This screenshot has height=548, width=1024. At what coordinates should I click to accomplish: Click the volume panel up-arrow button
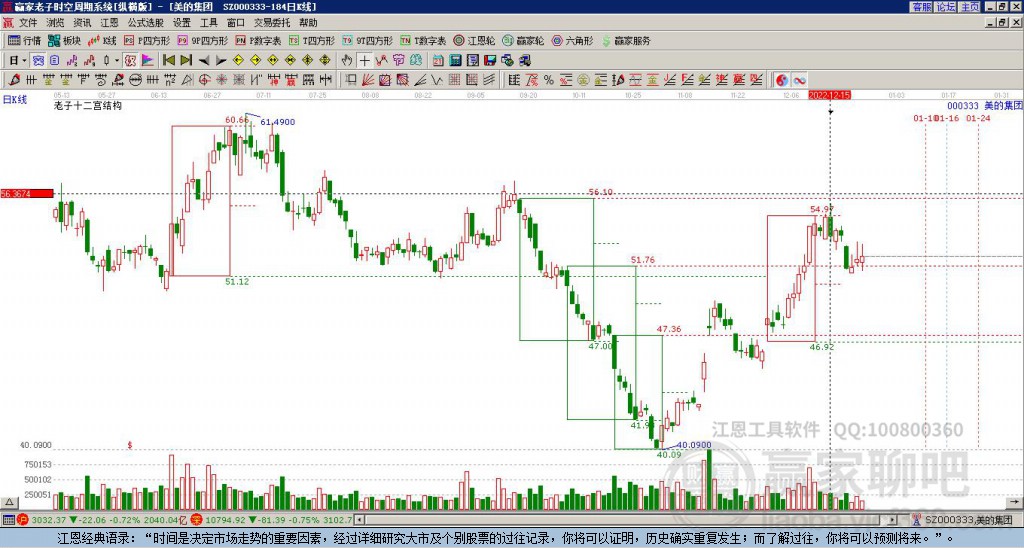coord(9,503)
